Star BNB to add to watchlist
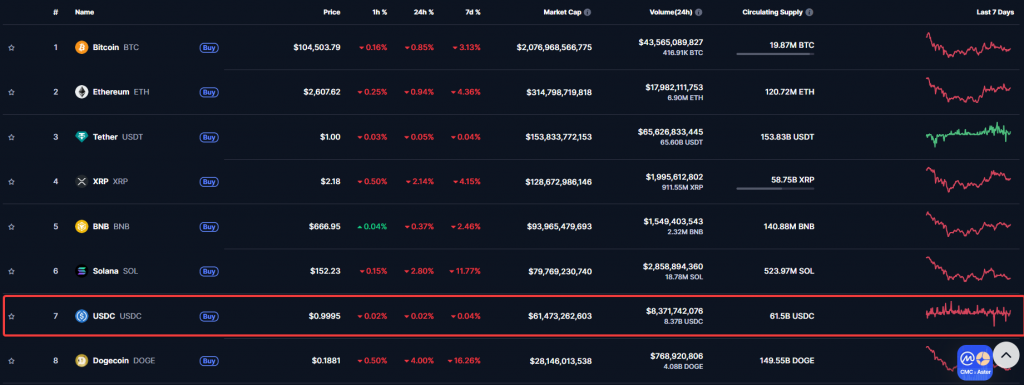 tap(11, 226)
